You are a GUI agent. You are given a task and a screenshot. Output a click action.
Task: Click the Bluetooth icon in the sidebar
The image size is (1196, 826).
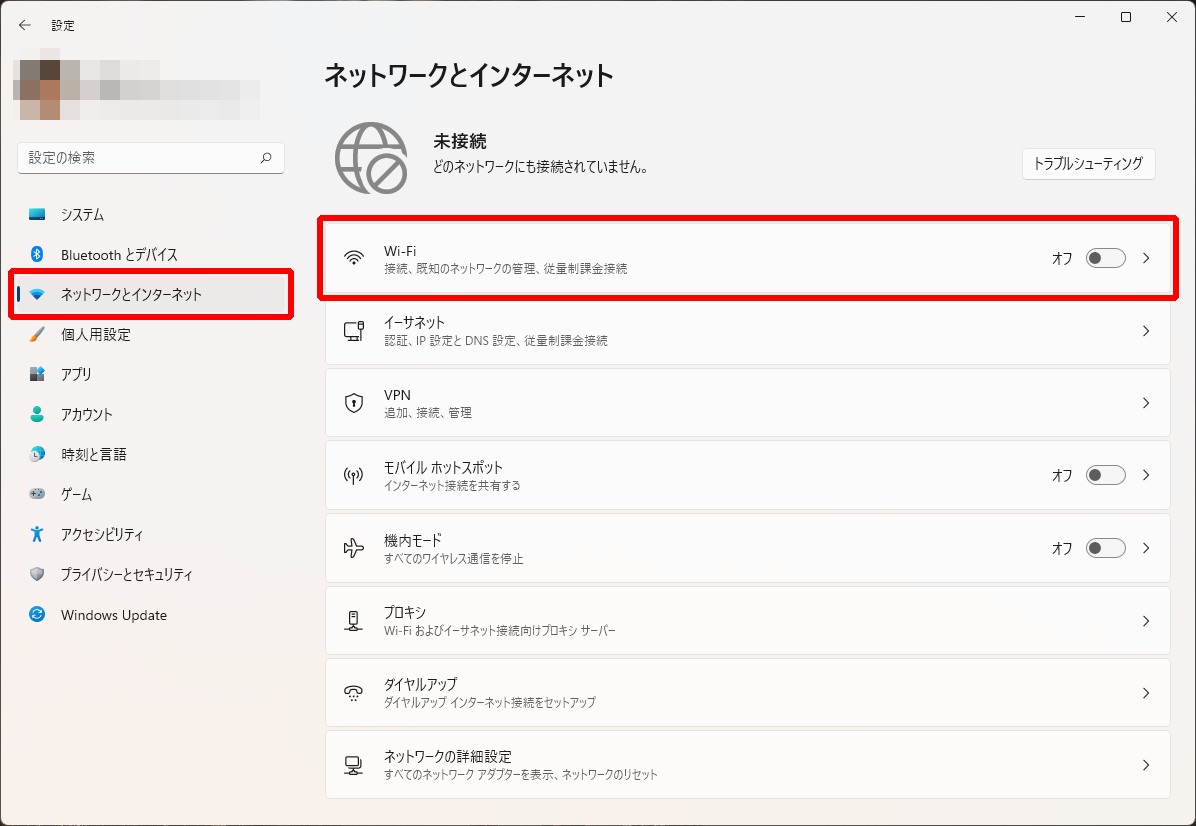tap(37, 254)
